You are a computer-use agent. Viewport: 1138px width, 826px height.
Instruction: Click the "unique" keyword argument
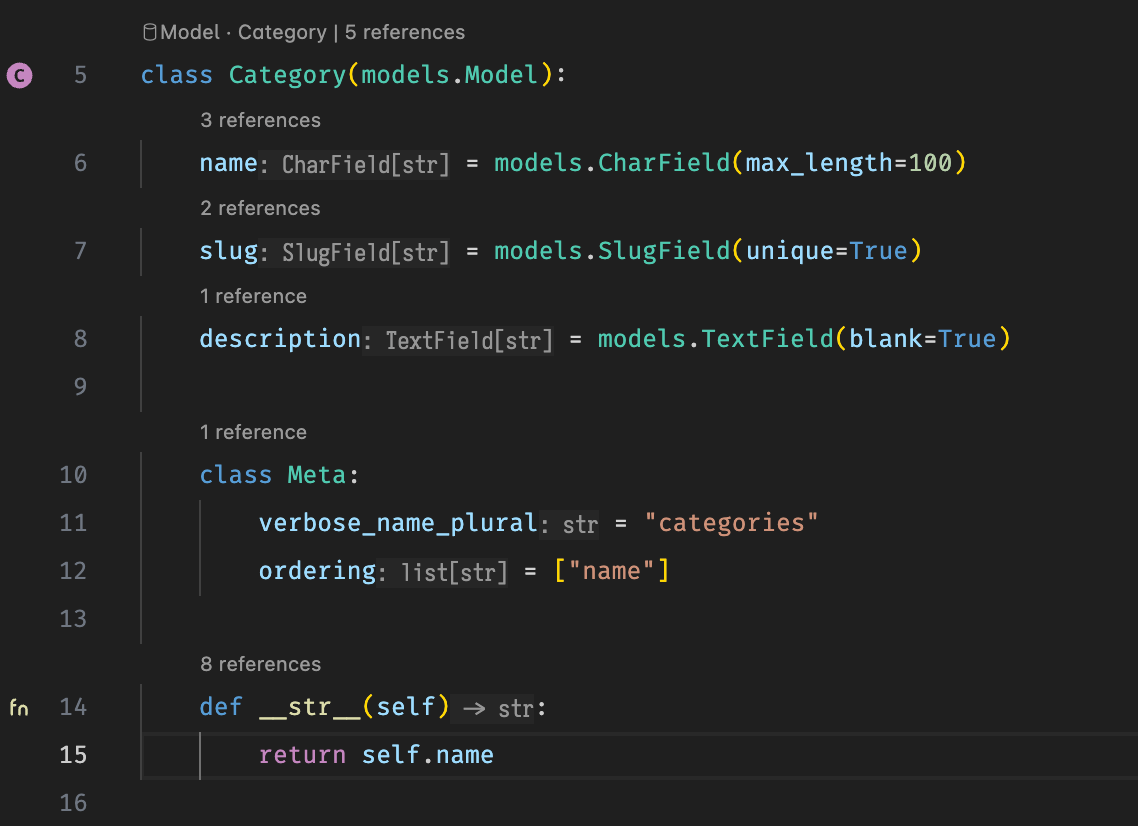(790, 251)
